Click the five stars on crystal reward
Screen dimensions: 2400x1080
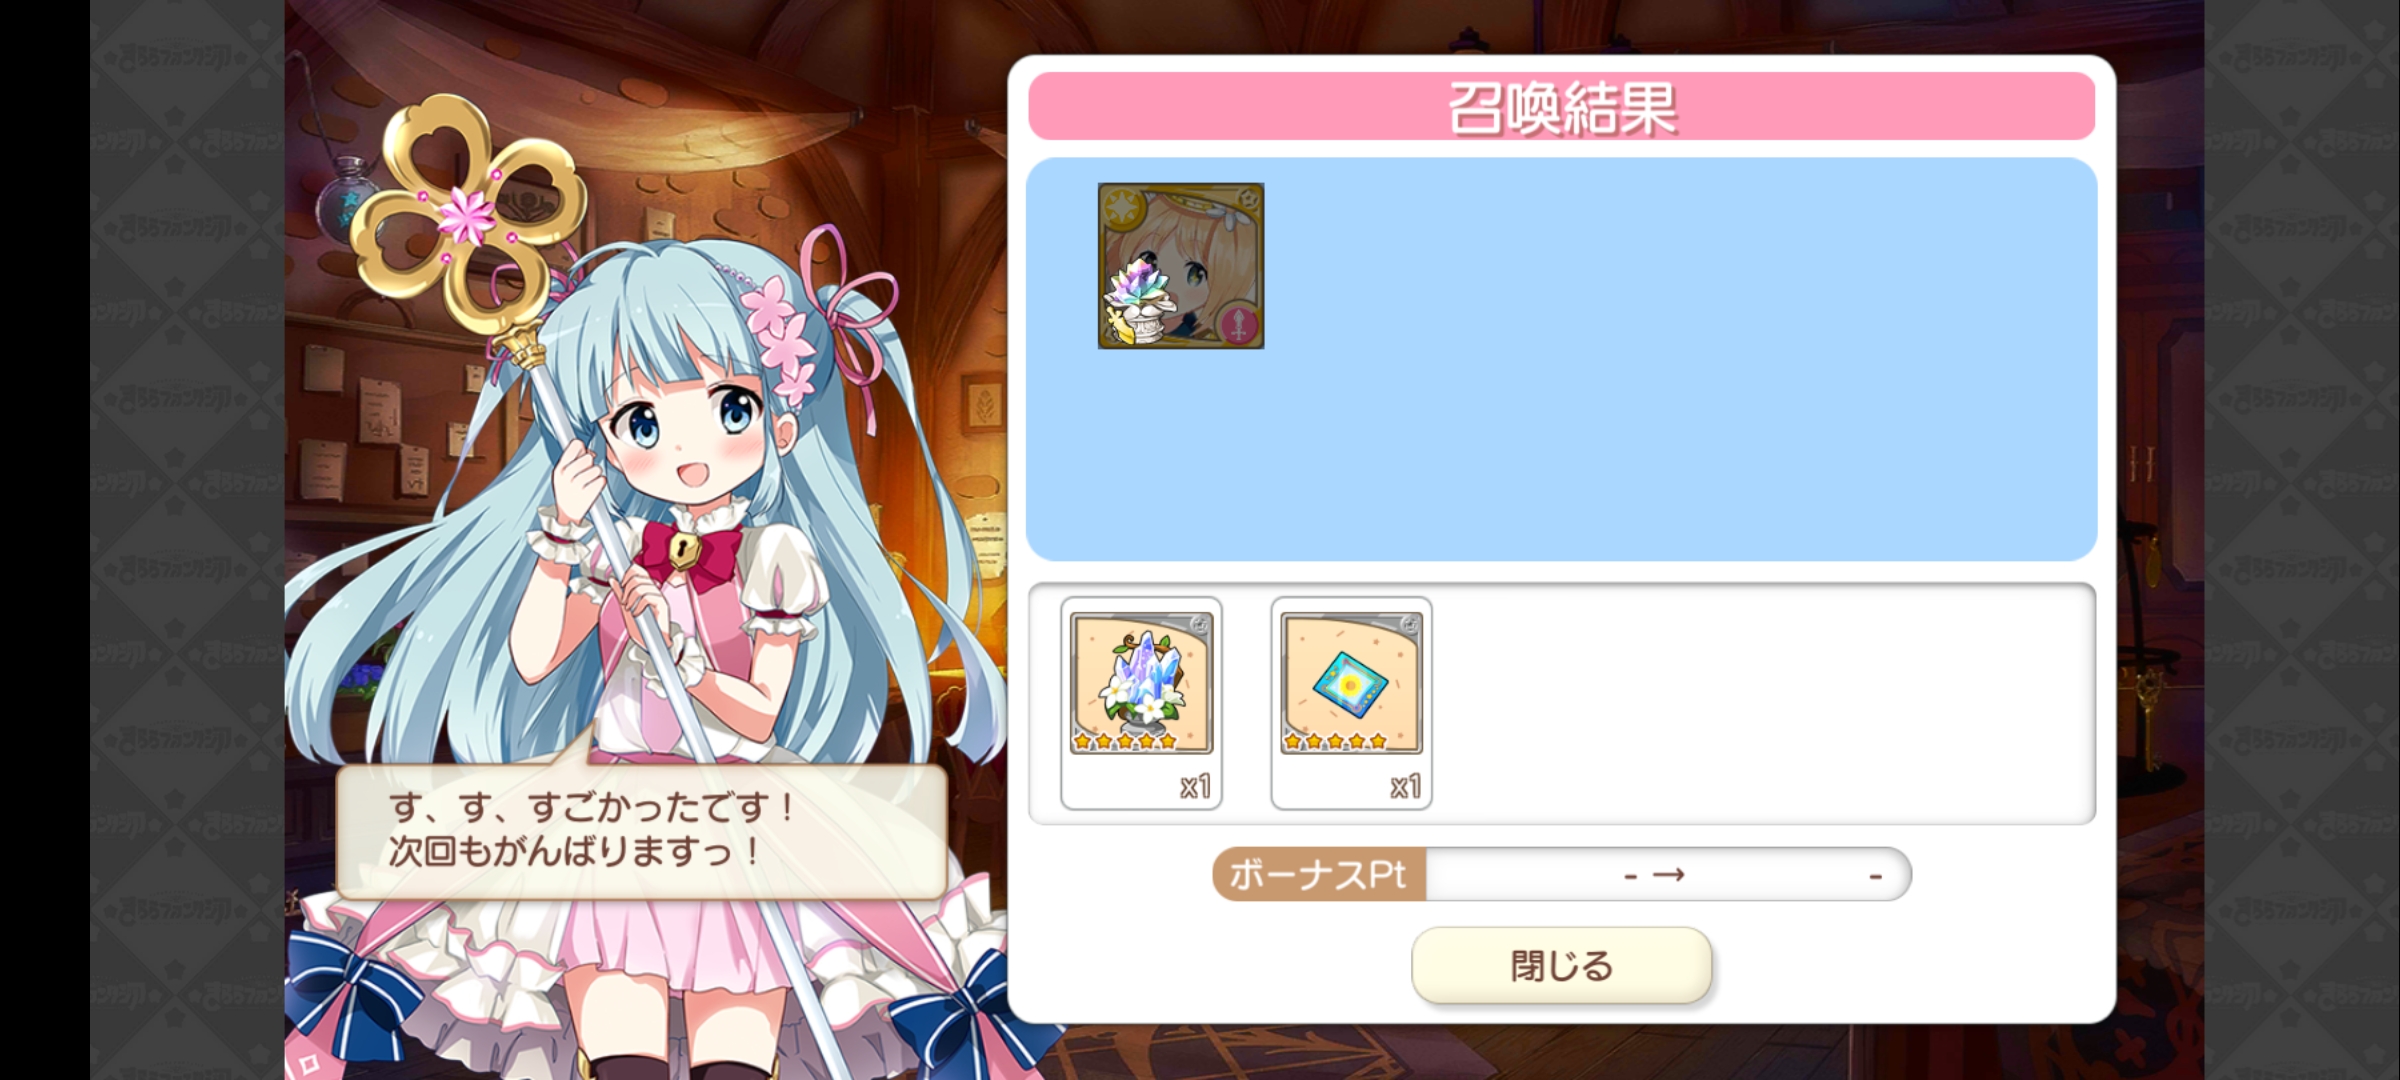click(1125, 742)
